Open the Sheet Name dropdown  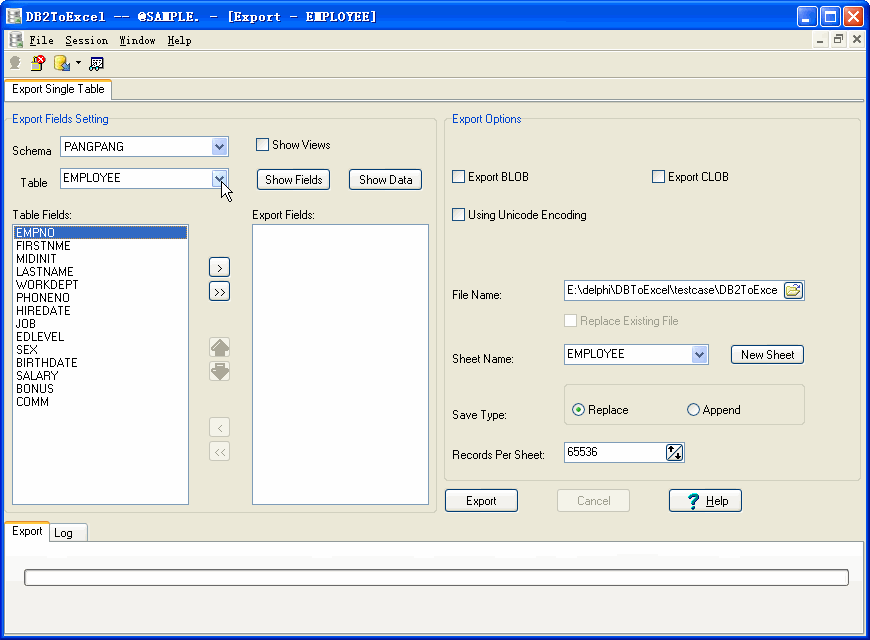pyautogui.click(x=700, y=354)
